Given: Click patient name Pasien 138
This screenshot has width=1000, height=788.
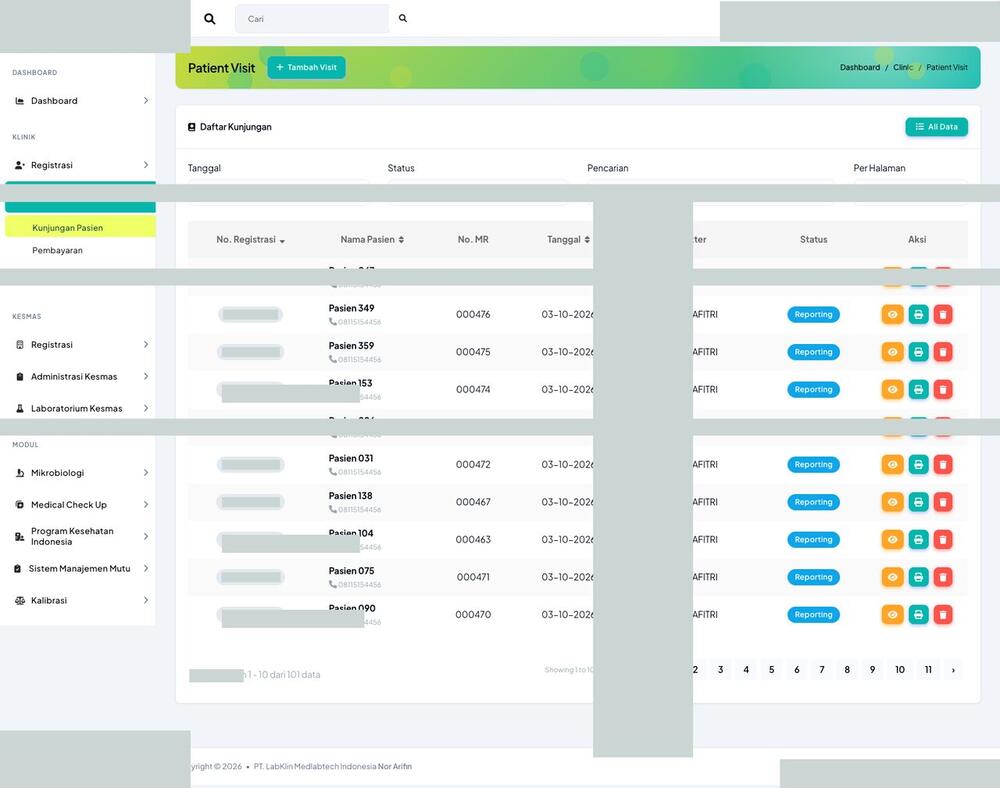Looking at the screenshot, I should coord(350,496).
